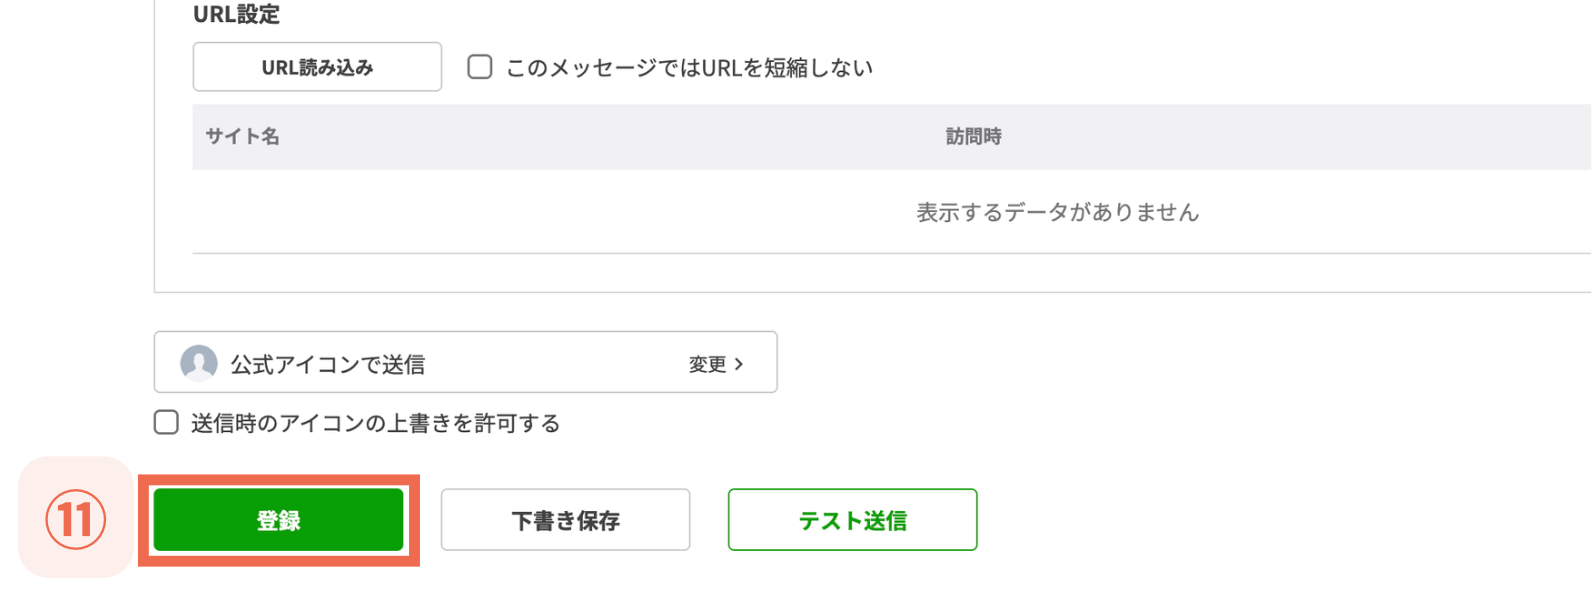Click the サイト名 column header
Screen dimensions: 1596x594
(x=241, y=137)
